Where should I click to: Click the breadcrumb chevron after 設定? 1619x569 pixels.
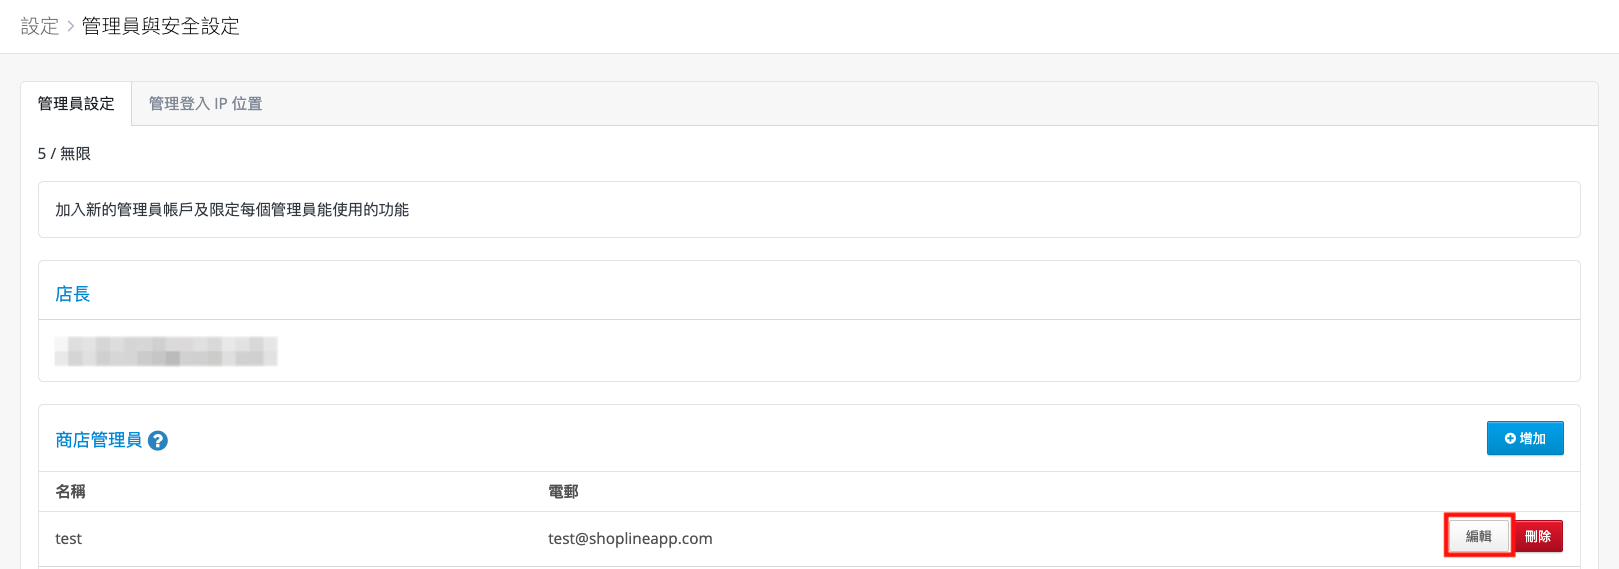[71, 26]
